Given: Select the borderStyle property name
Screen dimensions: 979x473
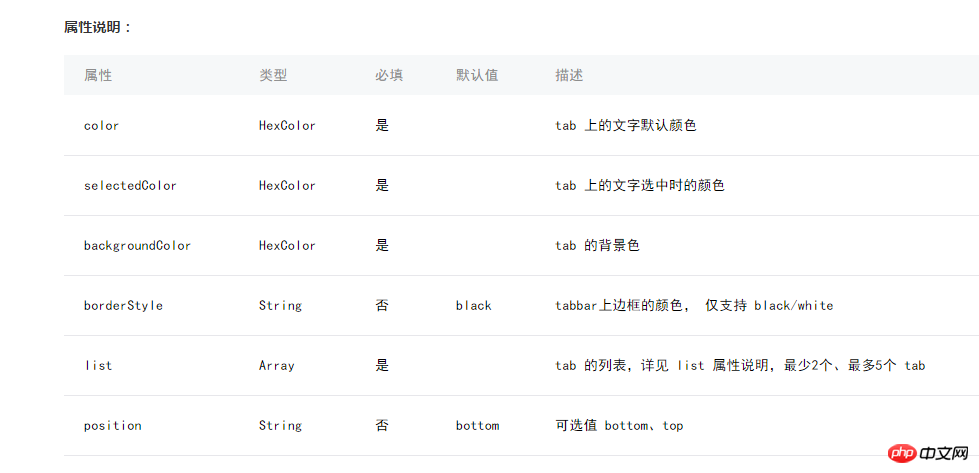Looking at the screenshot, I should pos(123,306).
